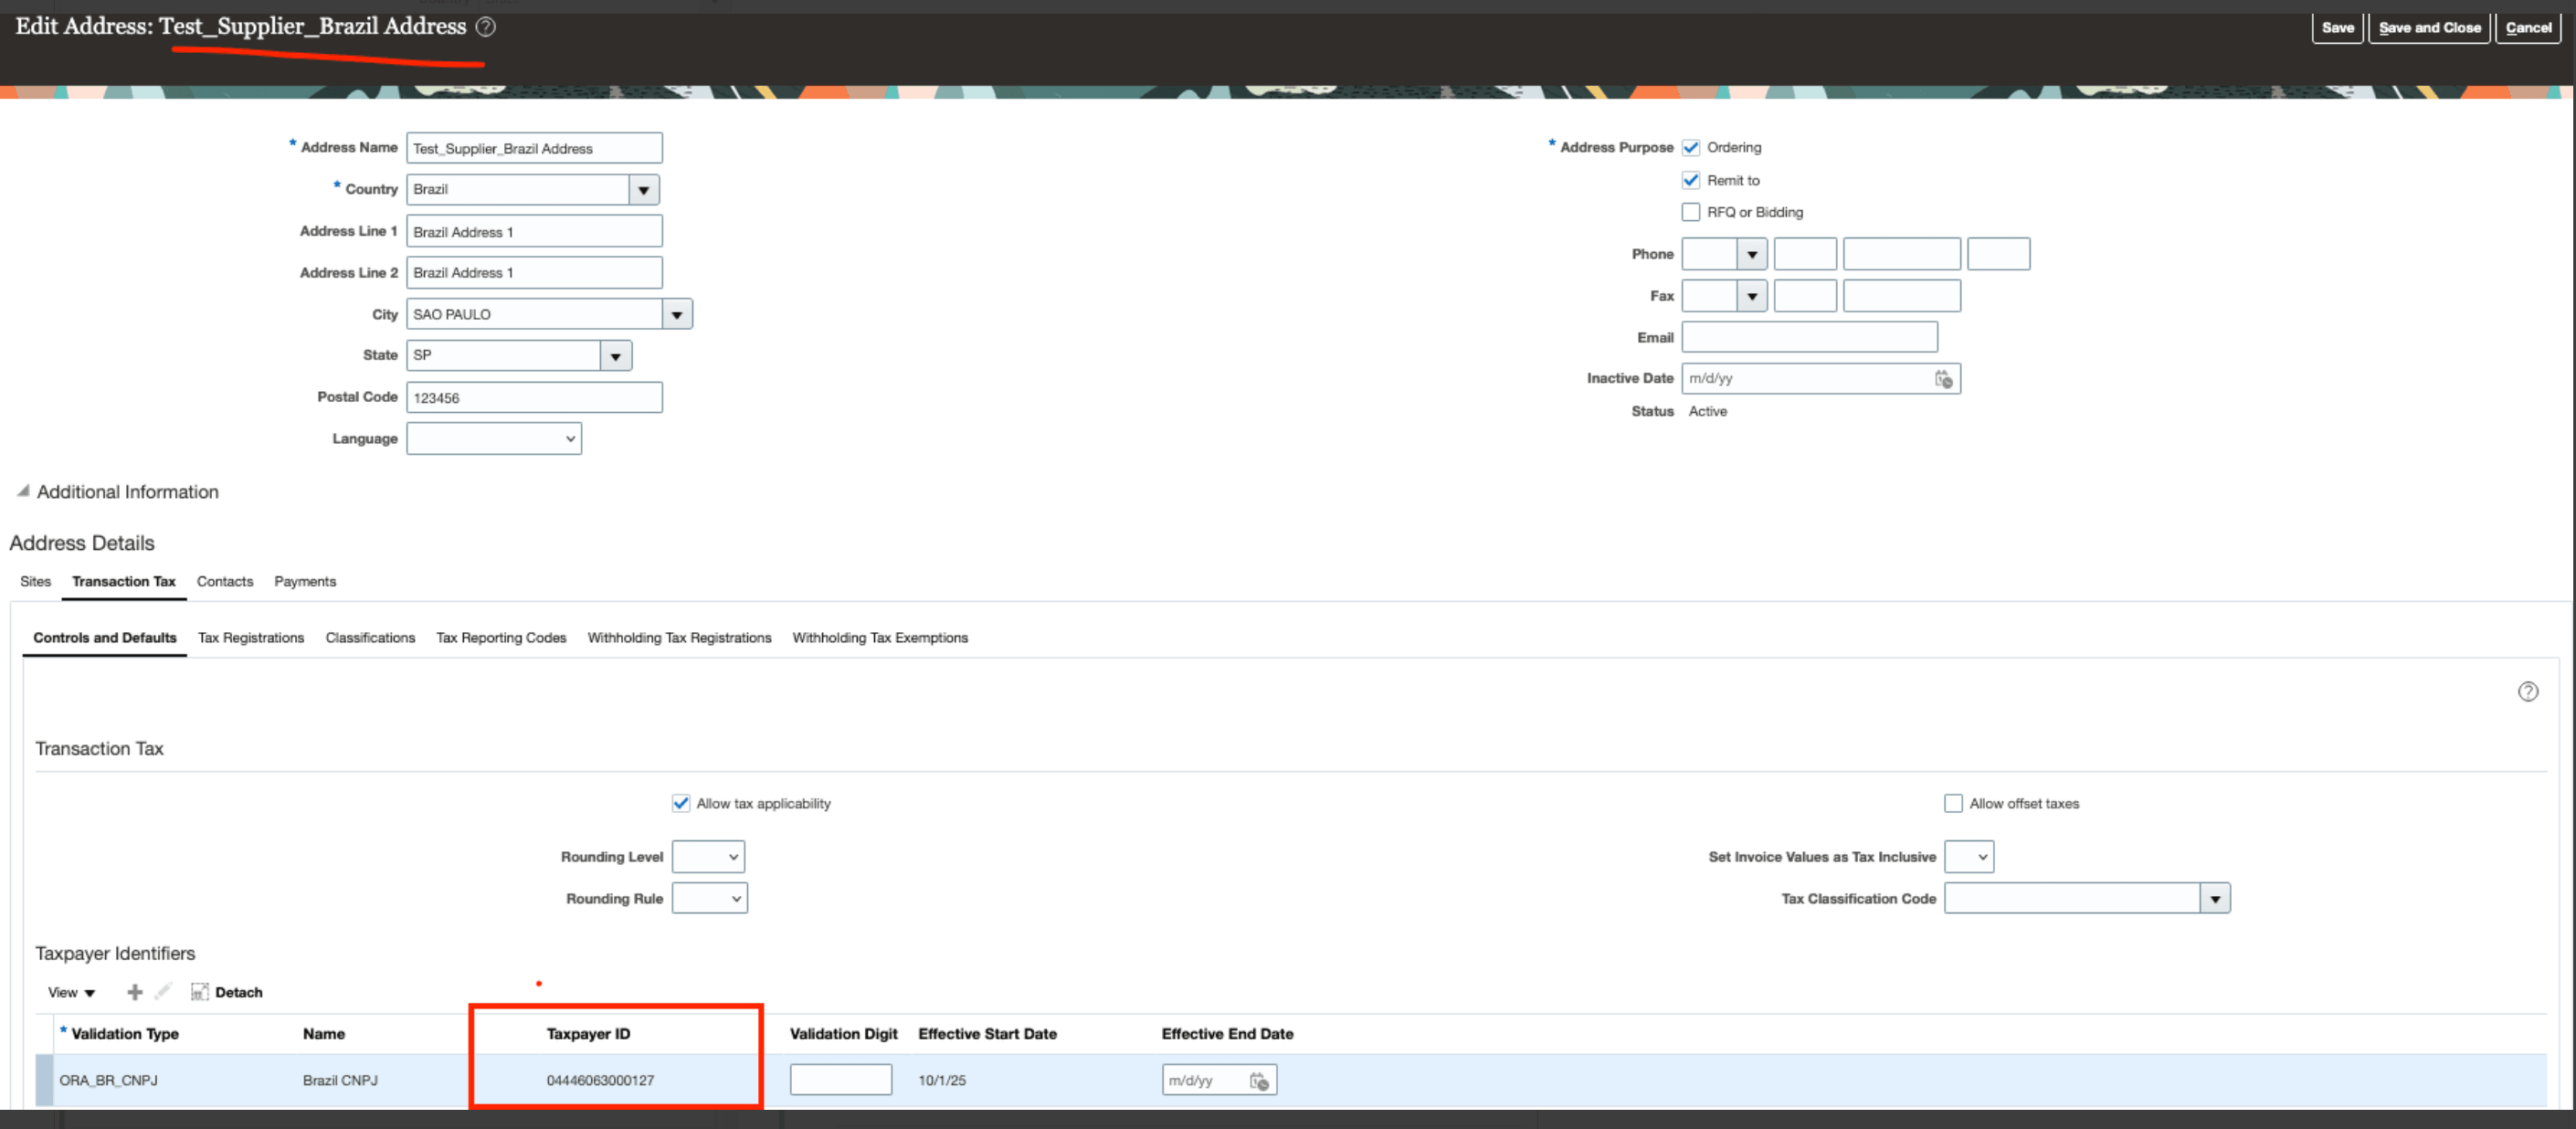
Task: Open the calendar picker for Inactive Date
Action: [x=1943, y=378]
